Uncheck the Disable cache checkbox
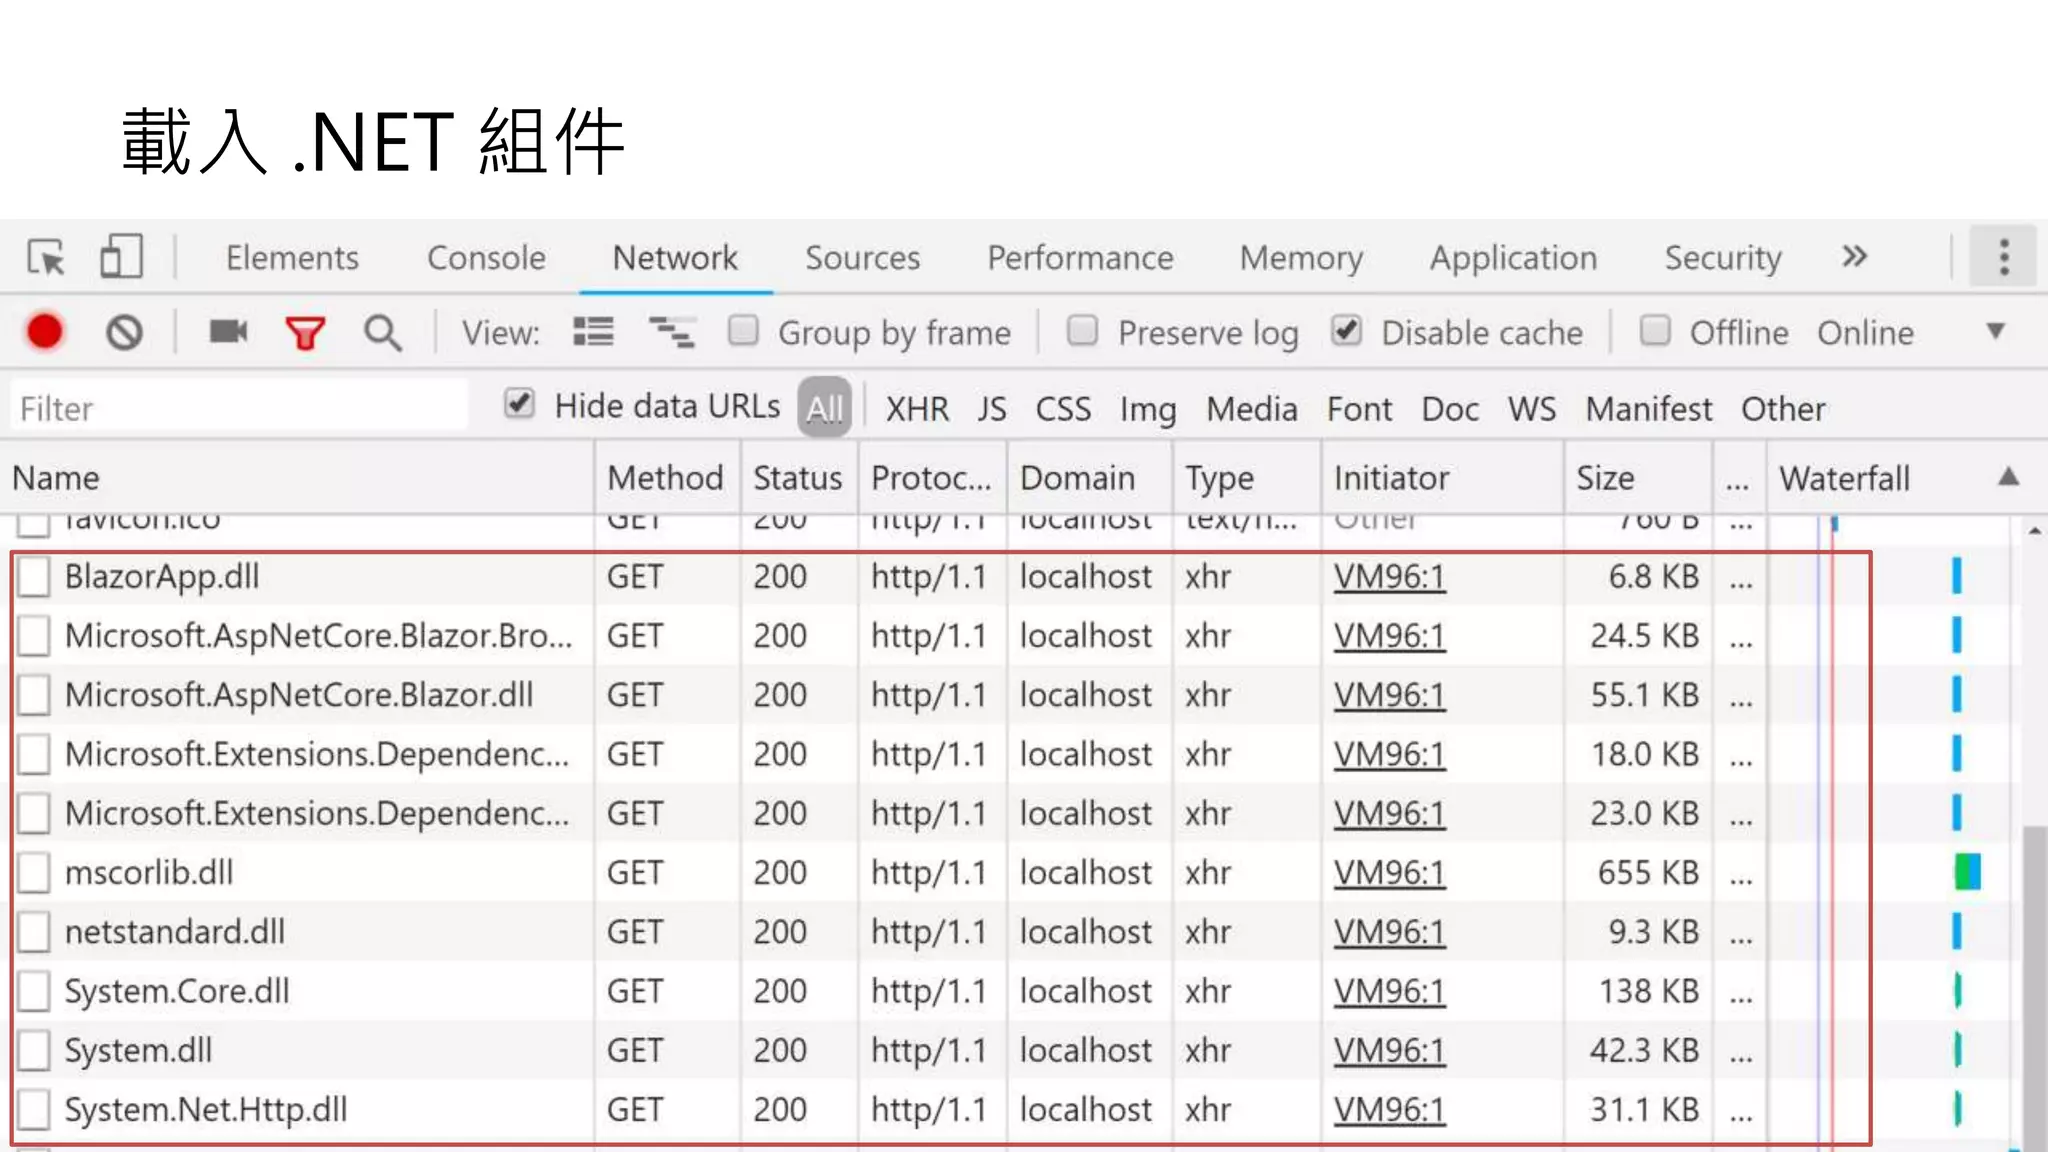Image resolution: width=2048 pixels, height=1152 pixels. point(1346,331)
